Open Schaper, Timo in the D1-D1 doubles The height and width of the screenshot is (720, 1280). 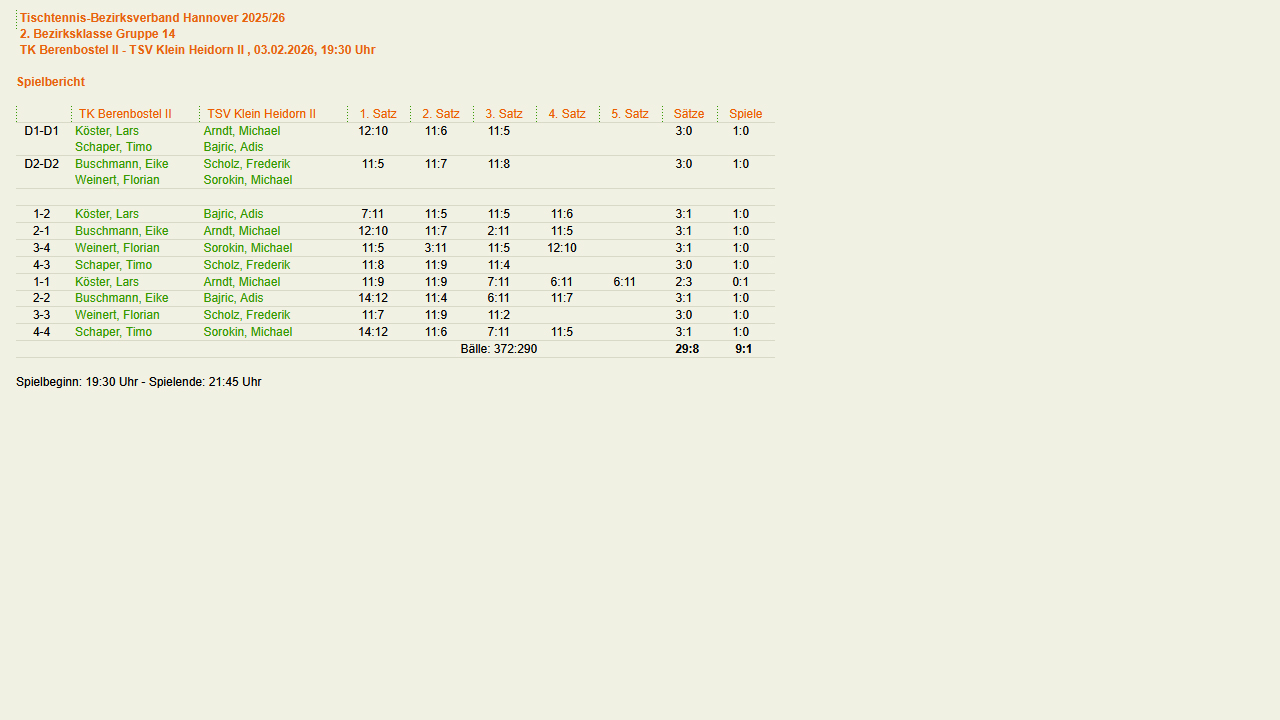[x=113, y=147]
